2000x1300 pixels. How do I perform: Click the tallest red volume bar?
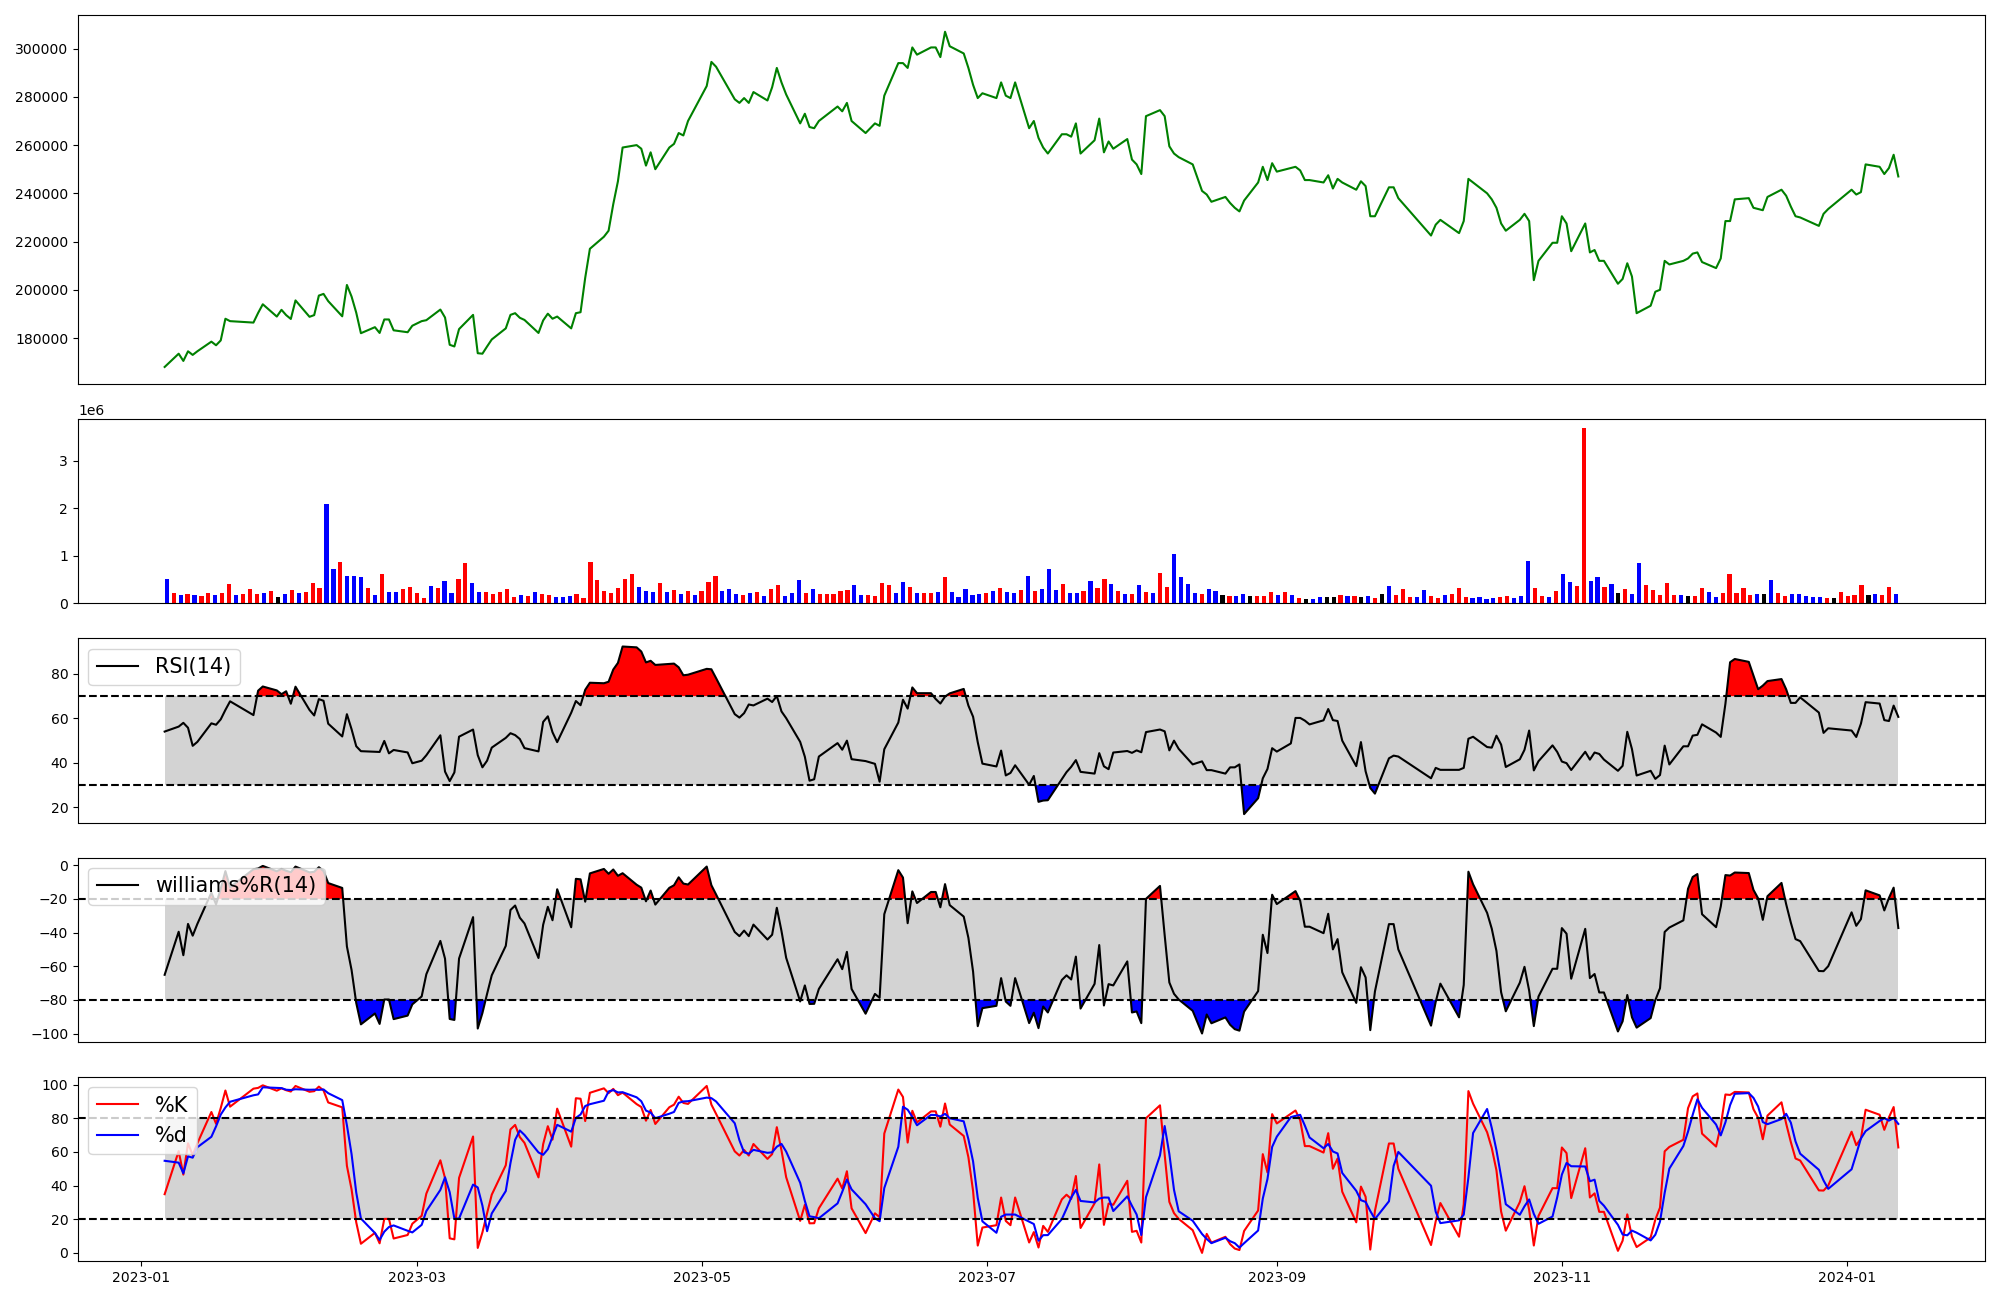(x=1584, y=515)
